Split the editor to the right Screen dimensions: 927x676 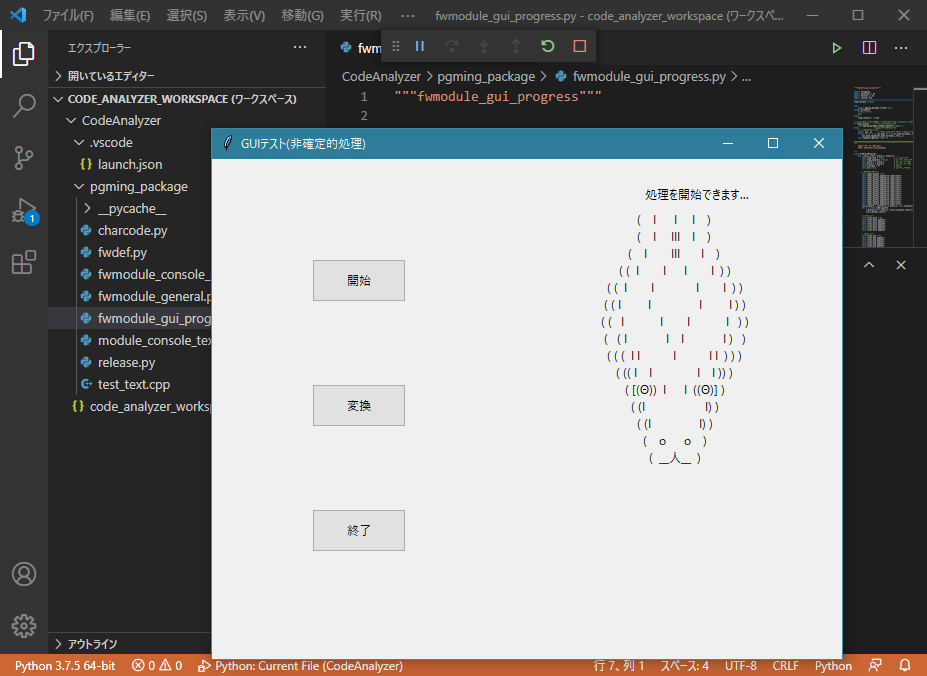869,48
